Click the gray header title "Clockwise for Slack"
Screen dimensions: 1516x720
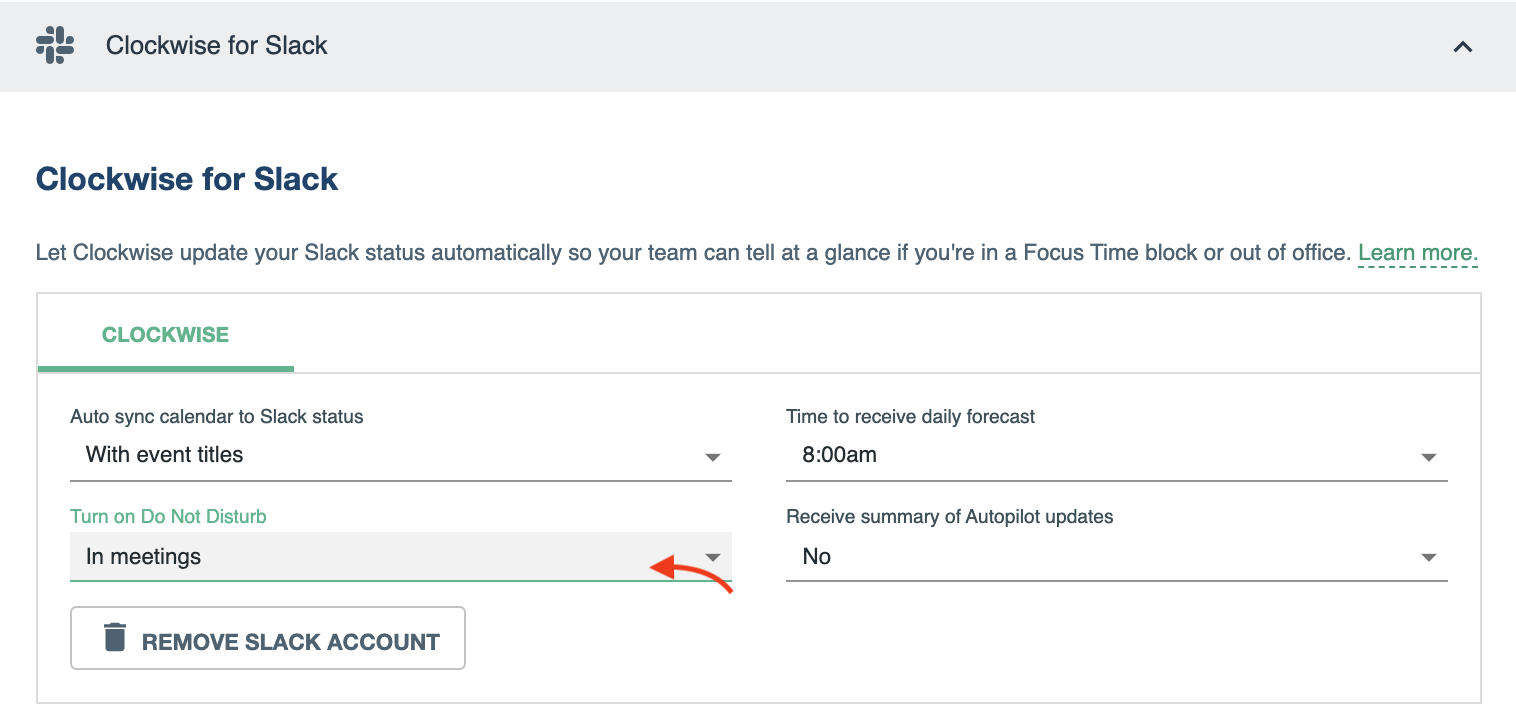[x=217, y=46]
